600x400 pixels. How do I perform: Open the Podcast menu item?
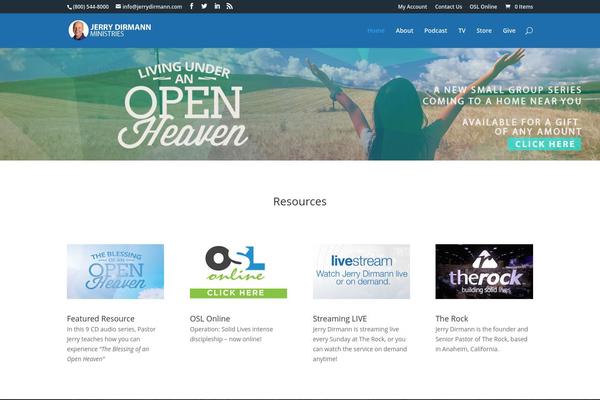(x=435, y=31)
